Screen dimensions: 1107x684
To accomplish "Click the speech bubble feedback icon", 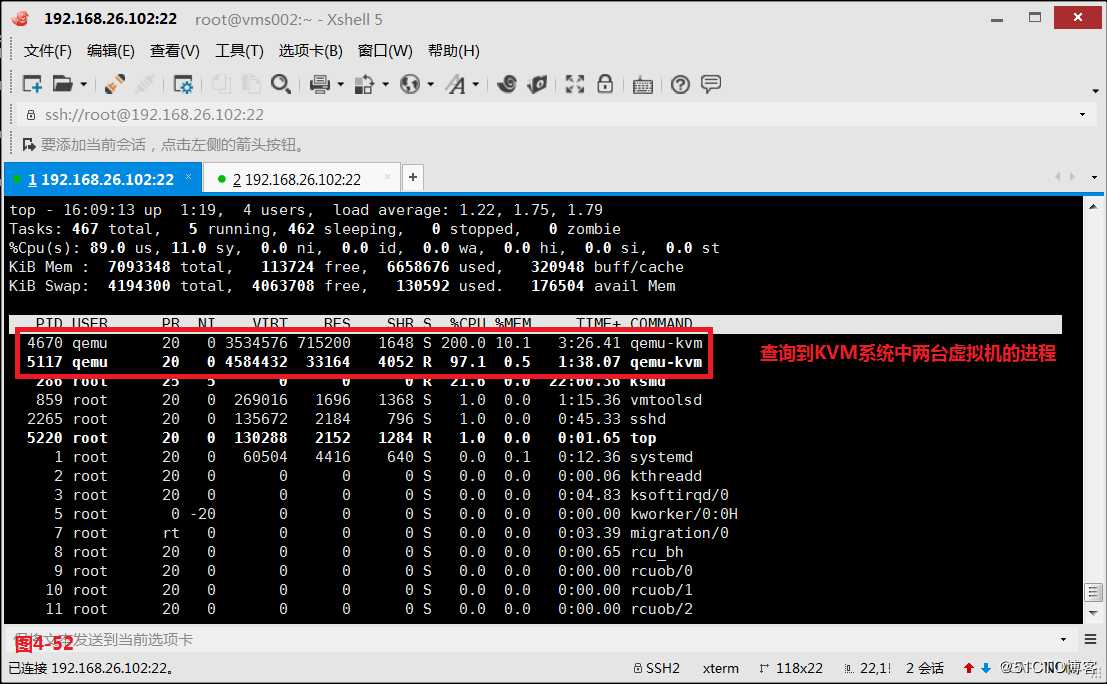I will coord(711,84).
